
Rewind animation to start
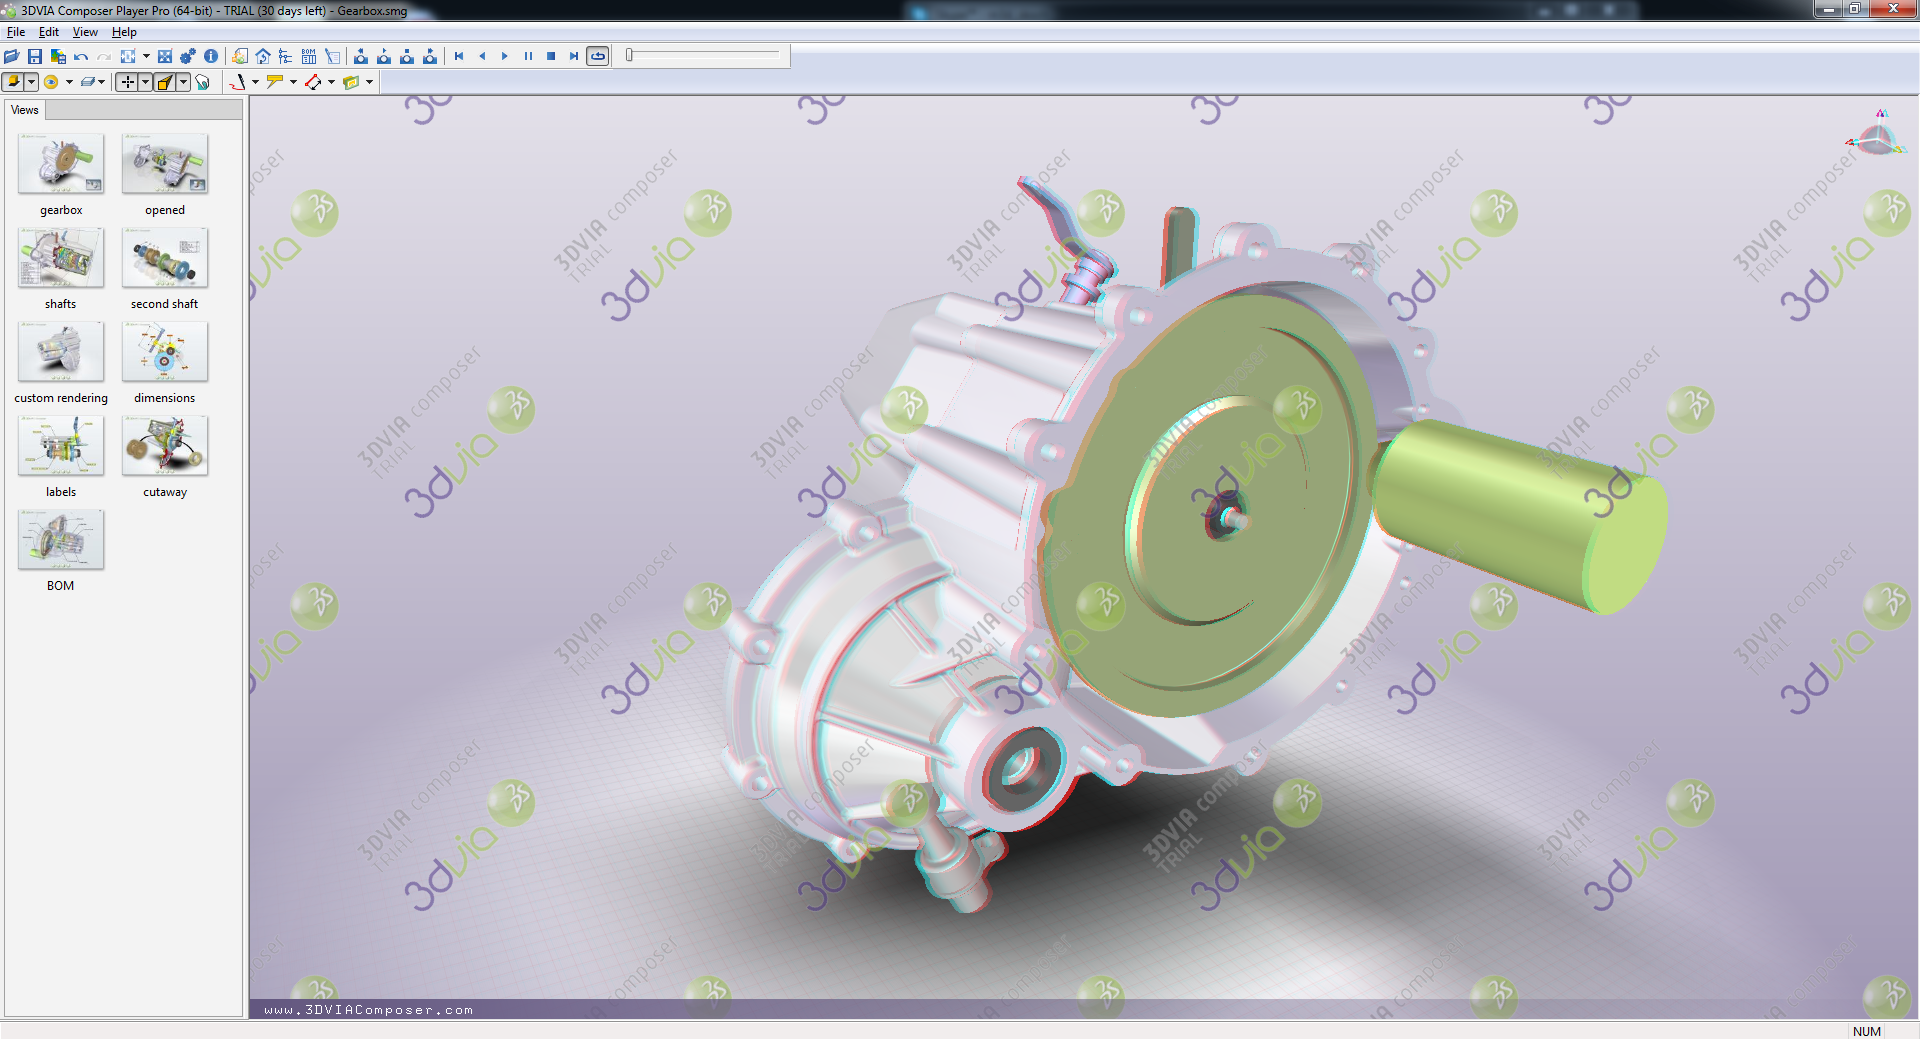click(459, 57)
